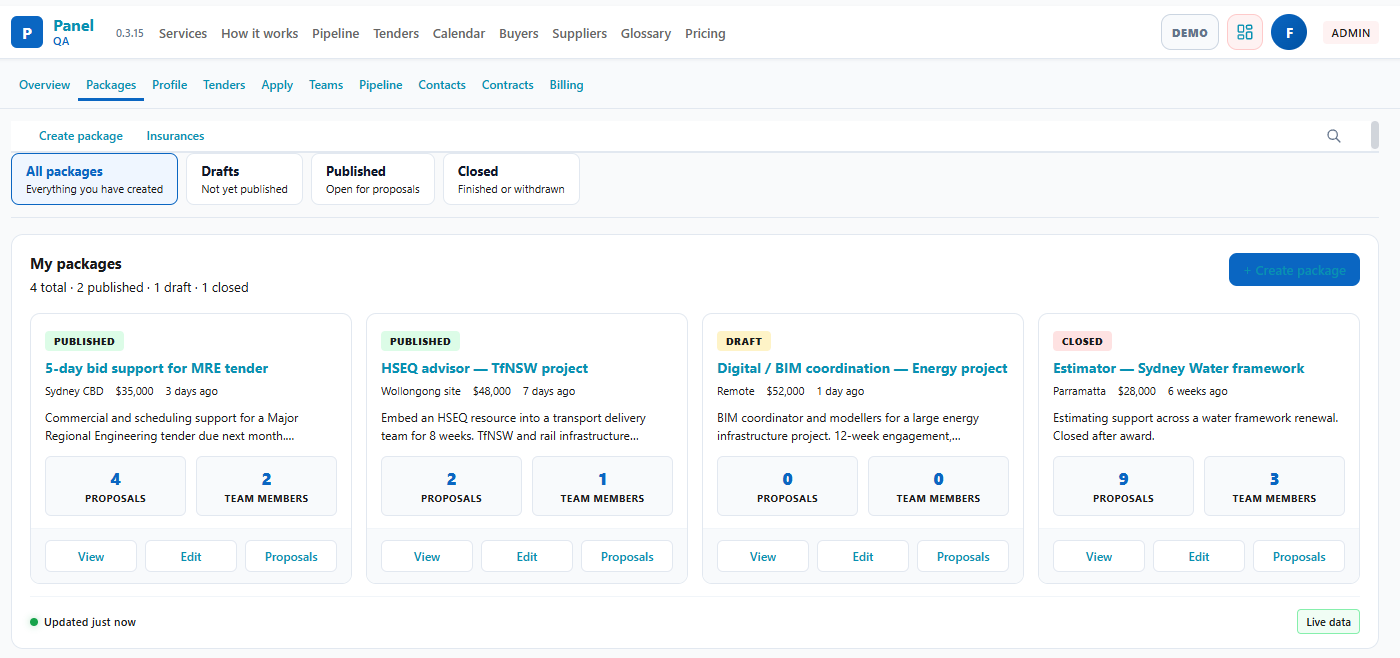Open Proposals for Digital / BIM coordination
Image resolution: width=1400 pixels, height=658 pixels.
[x=963, y=557]
